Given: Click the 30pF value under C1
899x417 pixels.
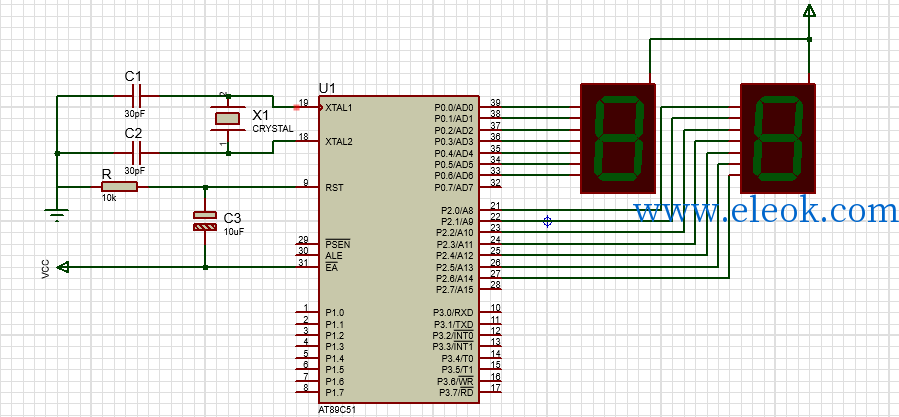Looking at the screenshot, I should [x=134, y=114].
